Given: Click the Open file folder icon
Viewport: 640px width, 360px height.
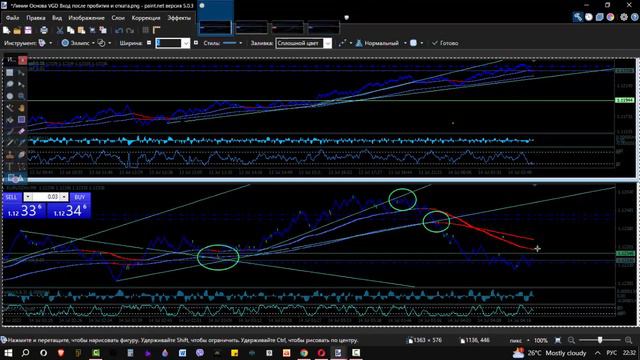Looking at the screenshot, I should pyautogui.click(x=17, y=30).
